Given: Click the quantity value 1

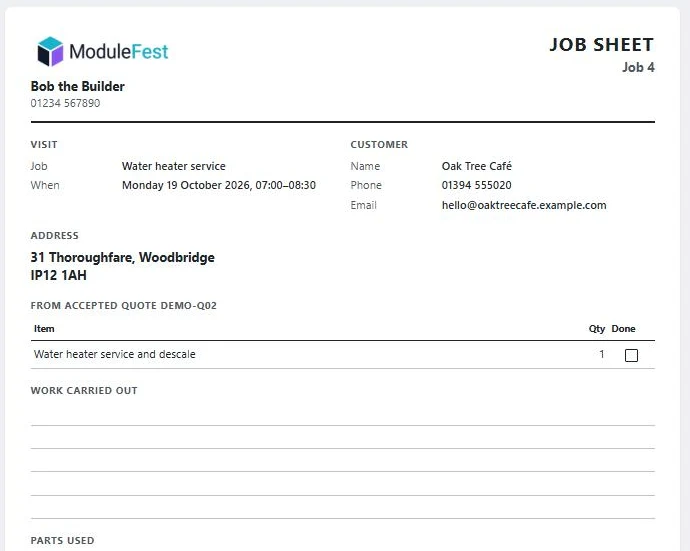Looking at the screenshot, I should 602,354.
